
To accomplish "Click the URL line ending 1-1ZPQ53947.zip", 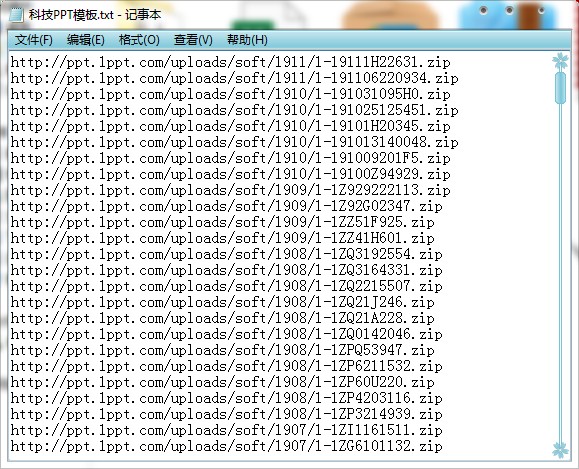I will pyautogui.click(x=222, y=350).
